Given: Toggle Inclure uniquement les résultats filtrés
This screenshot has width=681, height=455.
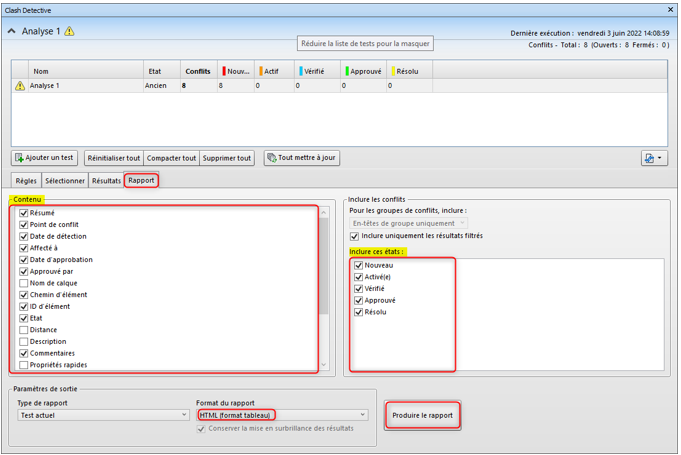Looking at the screenshot, I should [353, 236].
